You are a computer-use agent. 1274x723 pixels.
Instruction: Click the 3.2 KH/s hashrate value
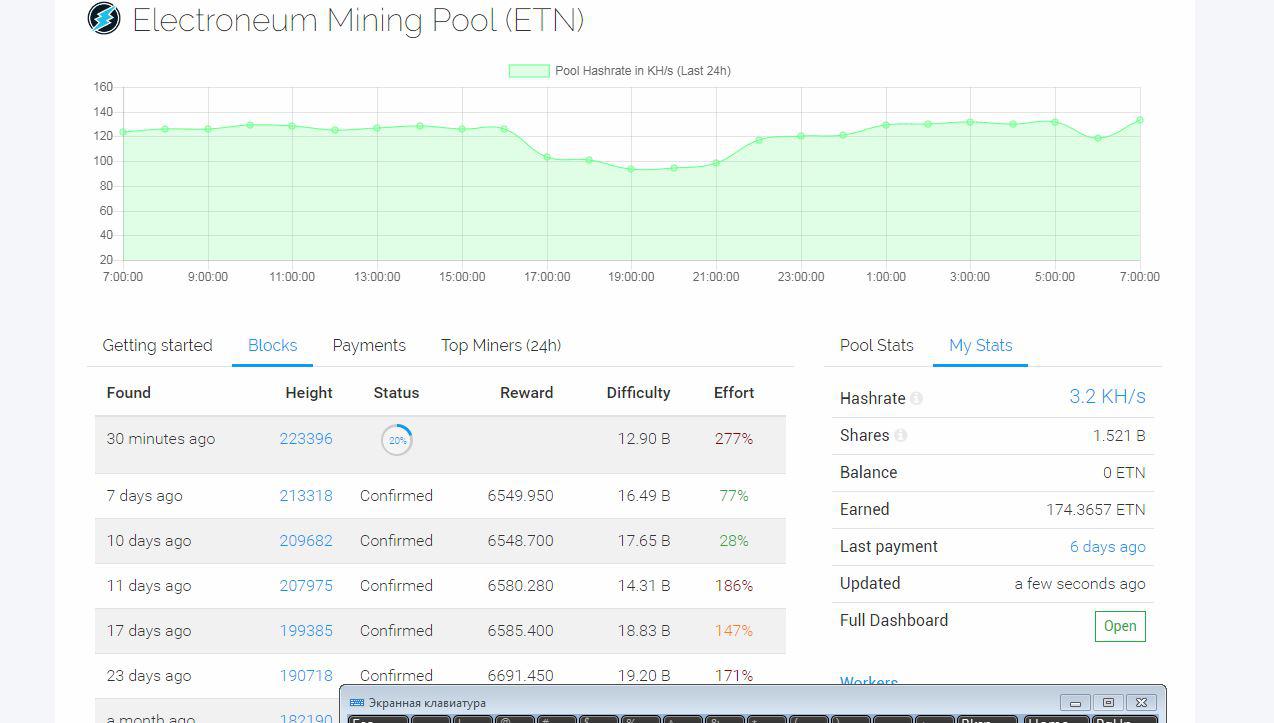[x=1107, y=397]
